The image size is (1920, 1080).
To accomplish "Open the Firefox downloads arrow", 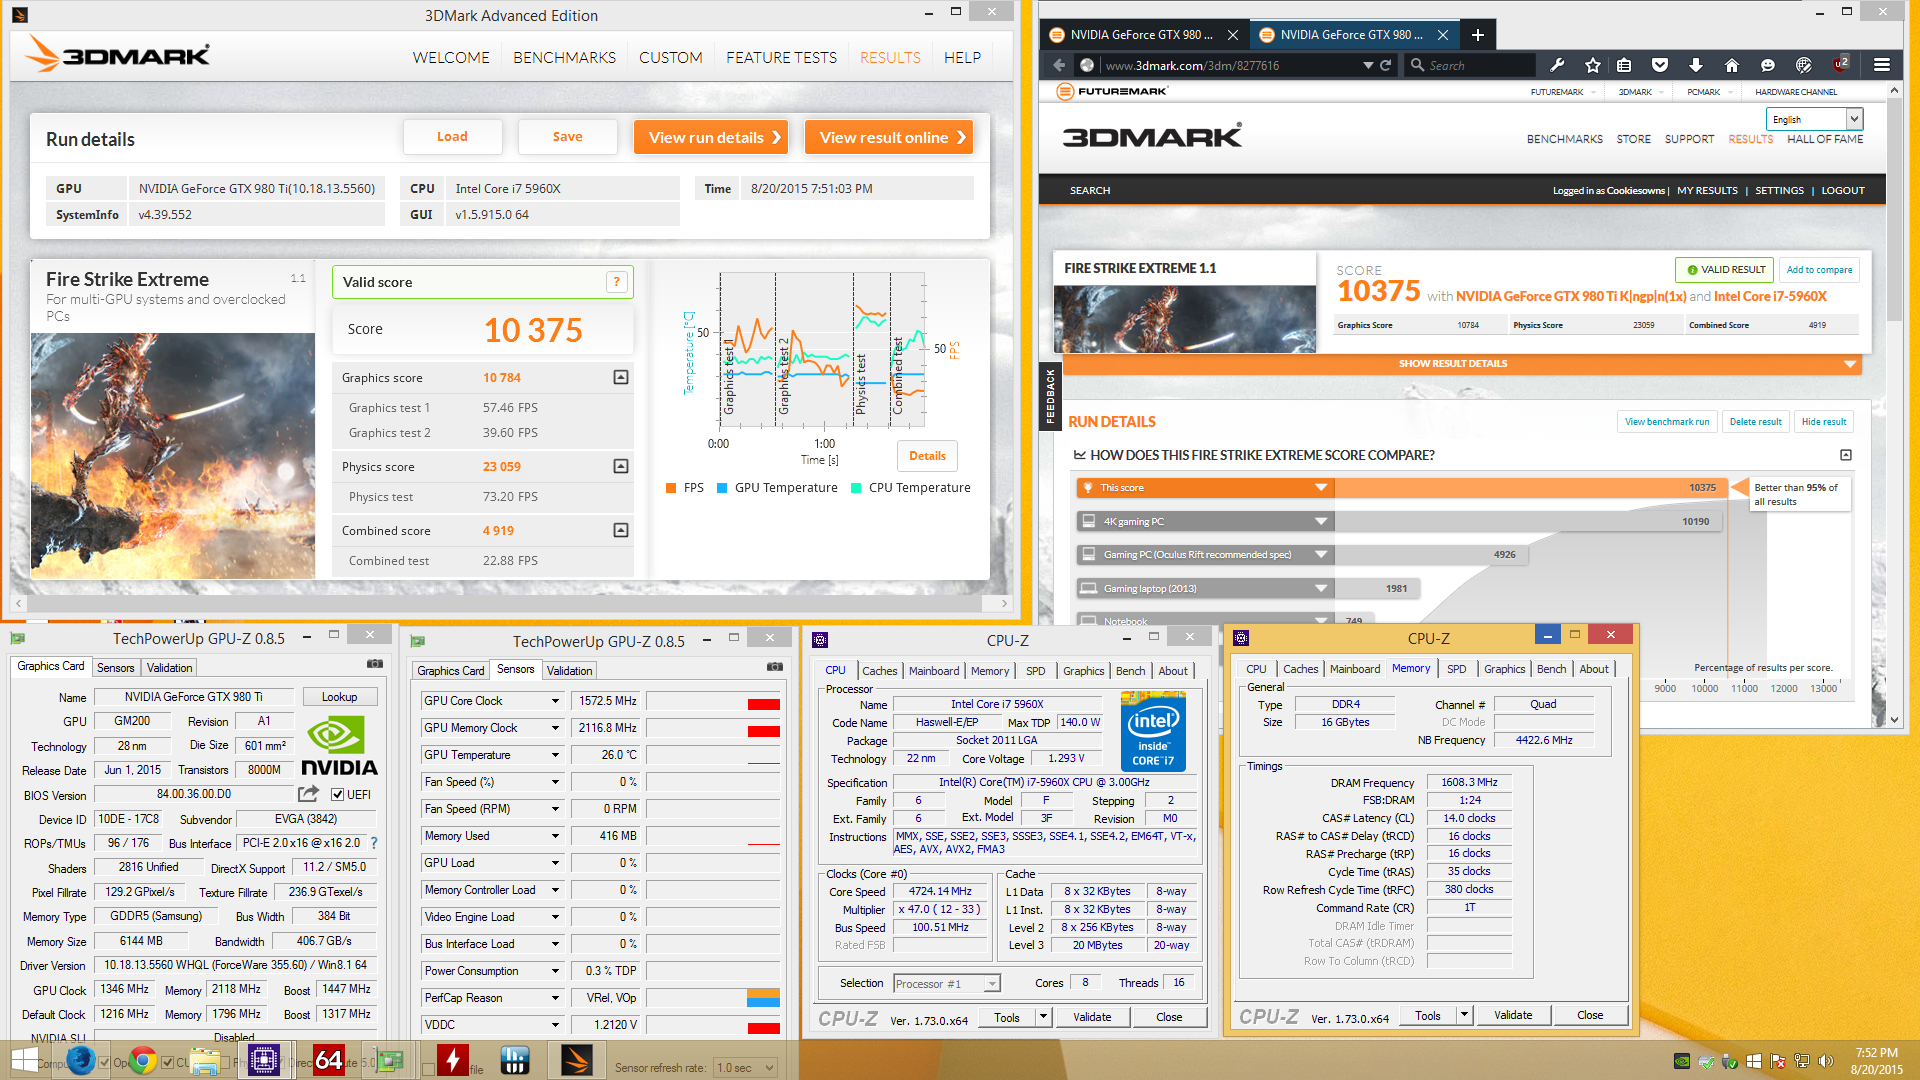I will tap(1696, 65).
